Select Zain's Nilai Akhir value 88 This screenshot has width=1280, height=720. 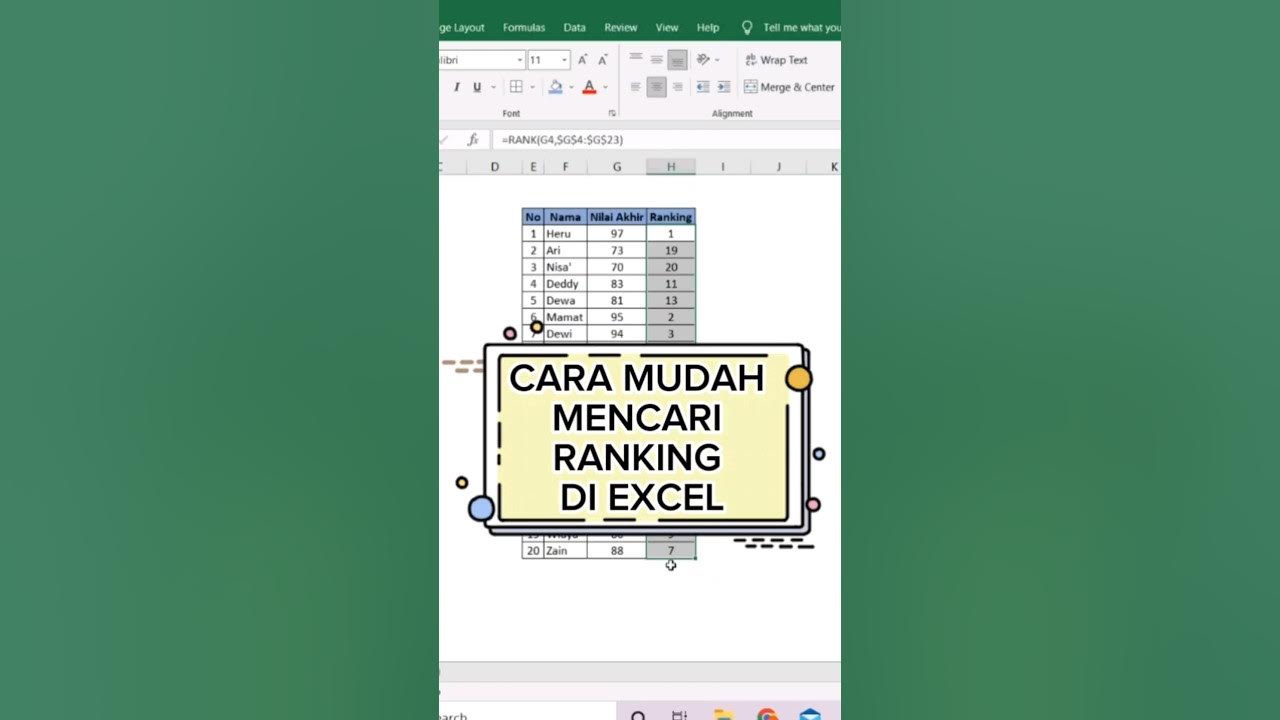pos(617,550)
